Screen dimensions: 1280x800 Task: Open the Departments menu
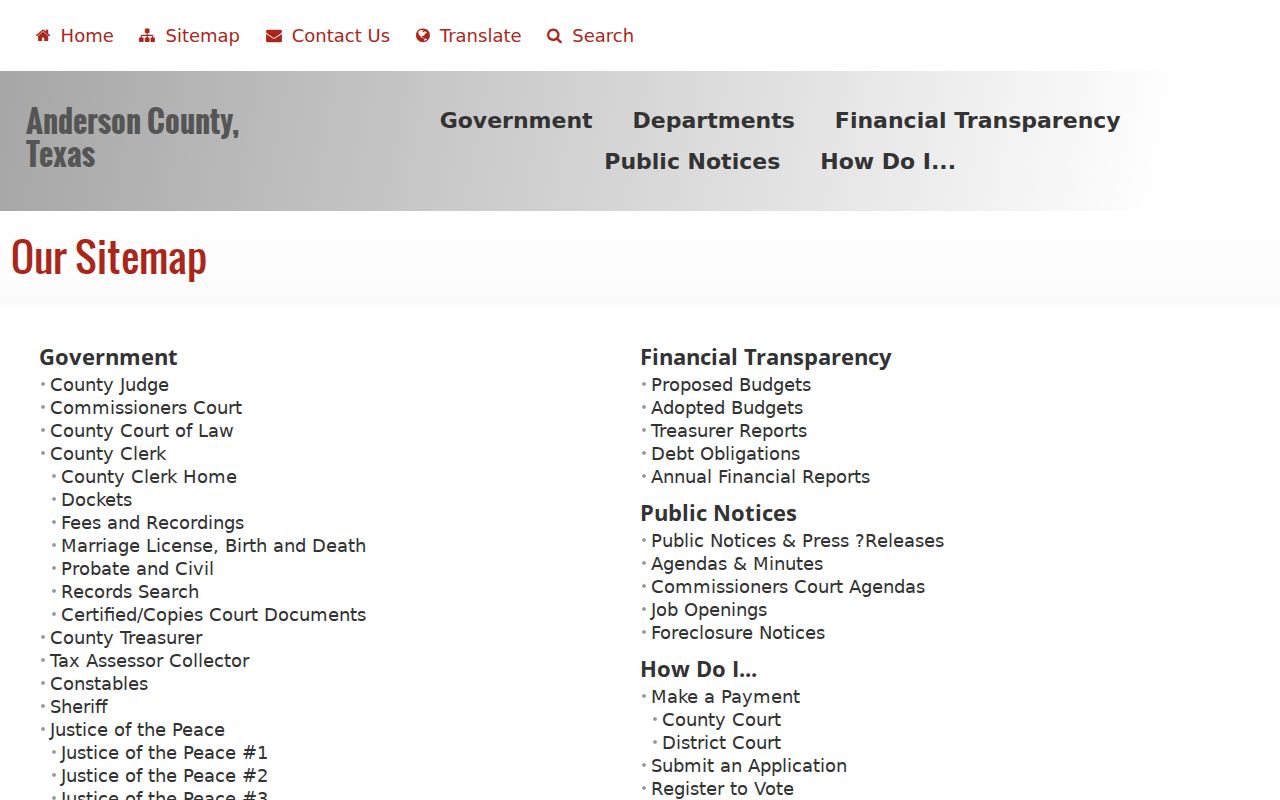click(x=713, y=120)
